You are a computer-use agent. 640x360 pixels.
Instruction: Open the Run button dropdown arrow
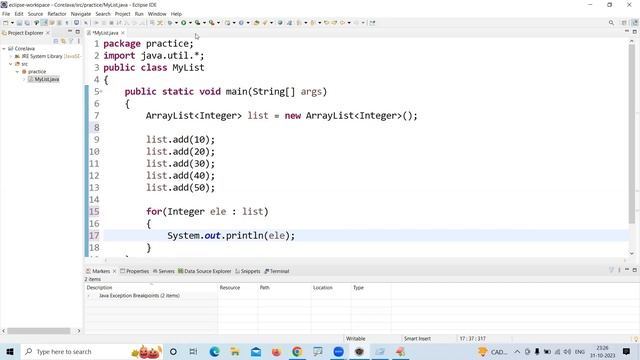(x=190, y=23)
